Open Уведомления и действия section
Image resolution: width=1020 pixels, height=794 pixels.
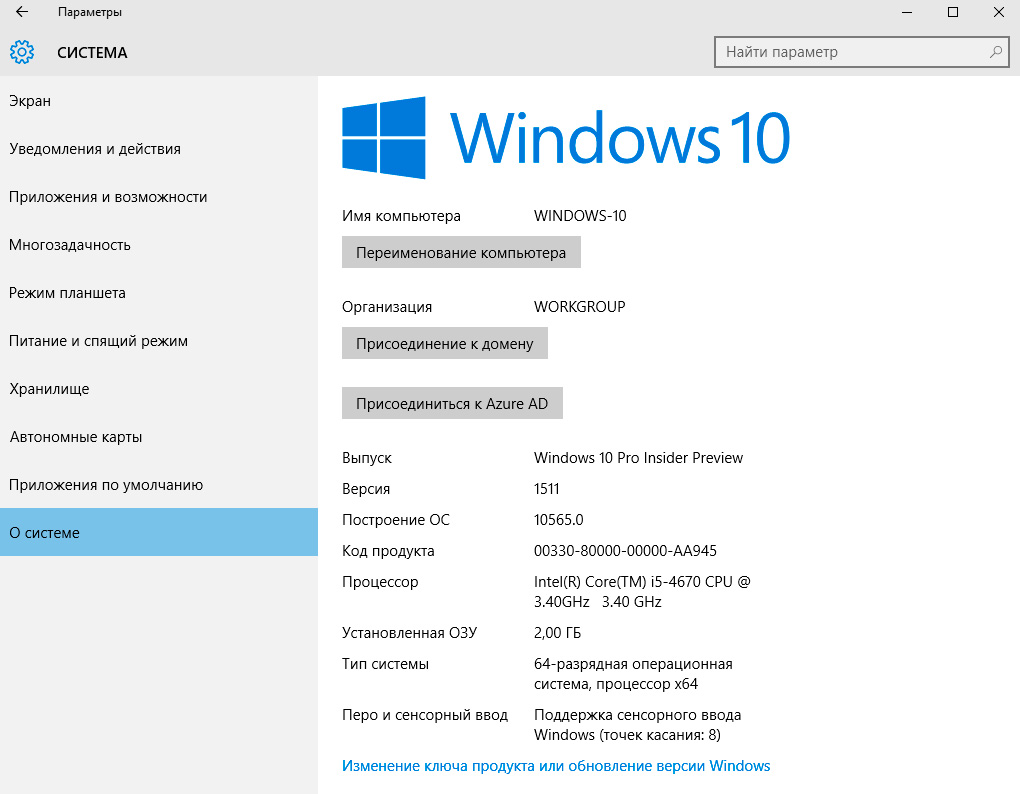tap(159, 149)
